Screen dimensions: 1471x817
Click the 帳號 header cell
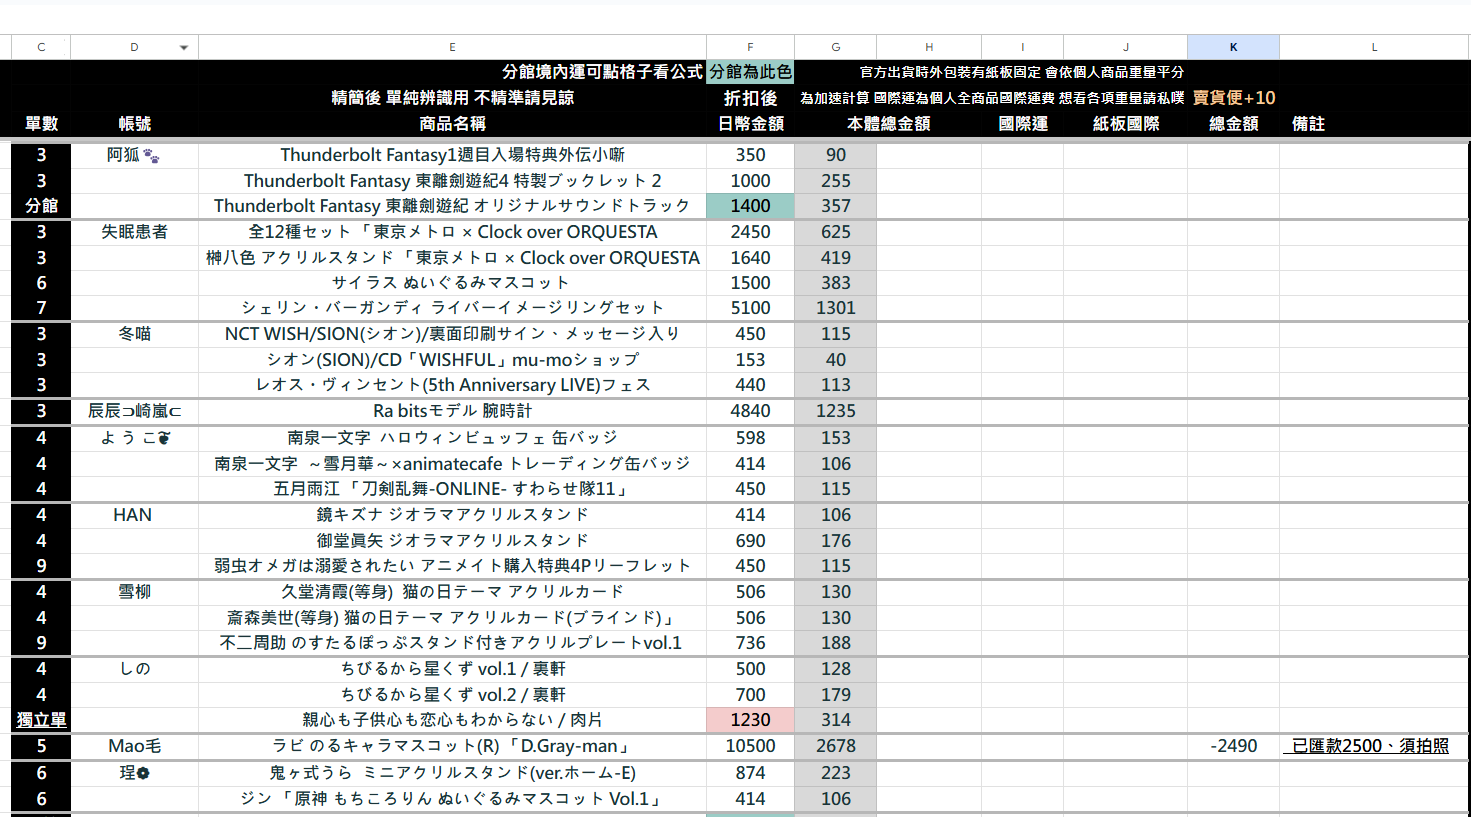pos(134,124)
